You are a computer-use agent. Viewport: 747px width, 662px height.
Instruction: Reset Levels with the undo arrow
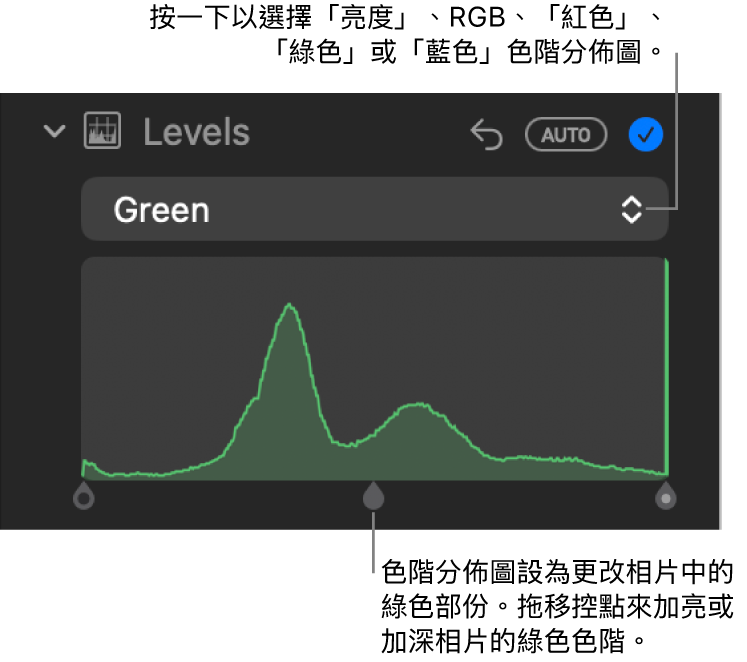point(486,135)
